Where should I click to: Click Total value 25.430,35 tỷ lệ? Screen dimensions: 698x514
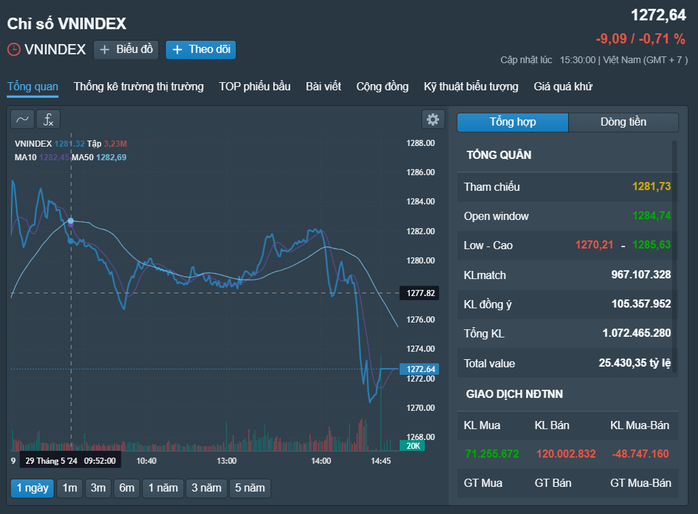coord(635,363)
